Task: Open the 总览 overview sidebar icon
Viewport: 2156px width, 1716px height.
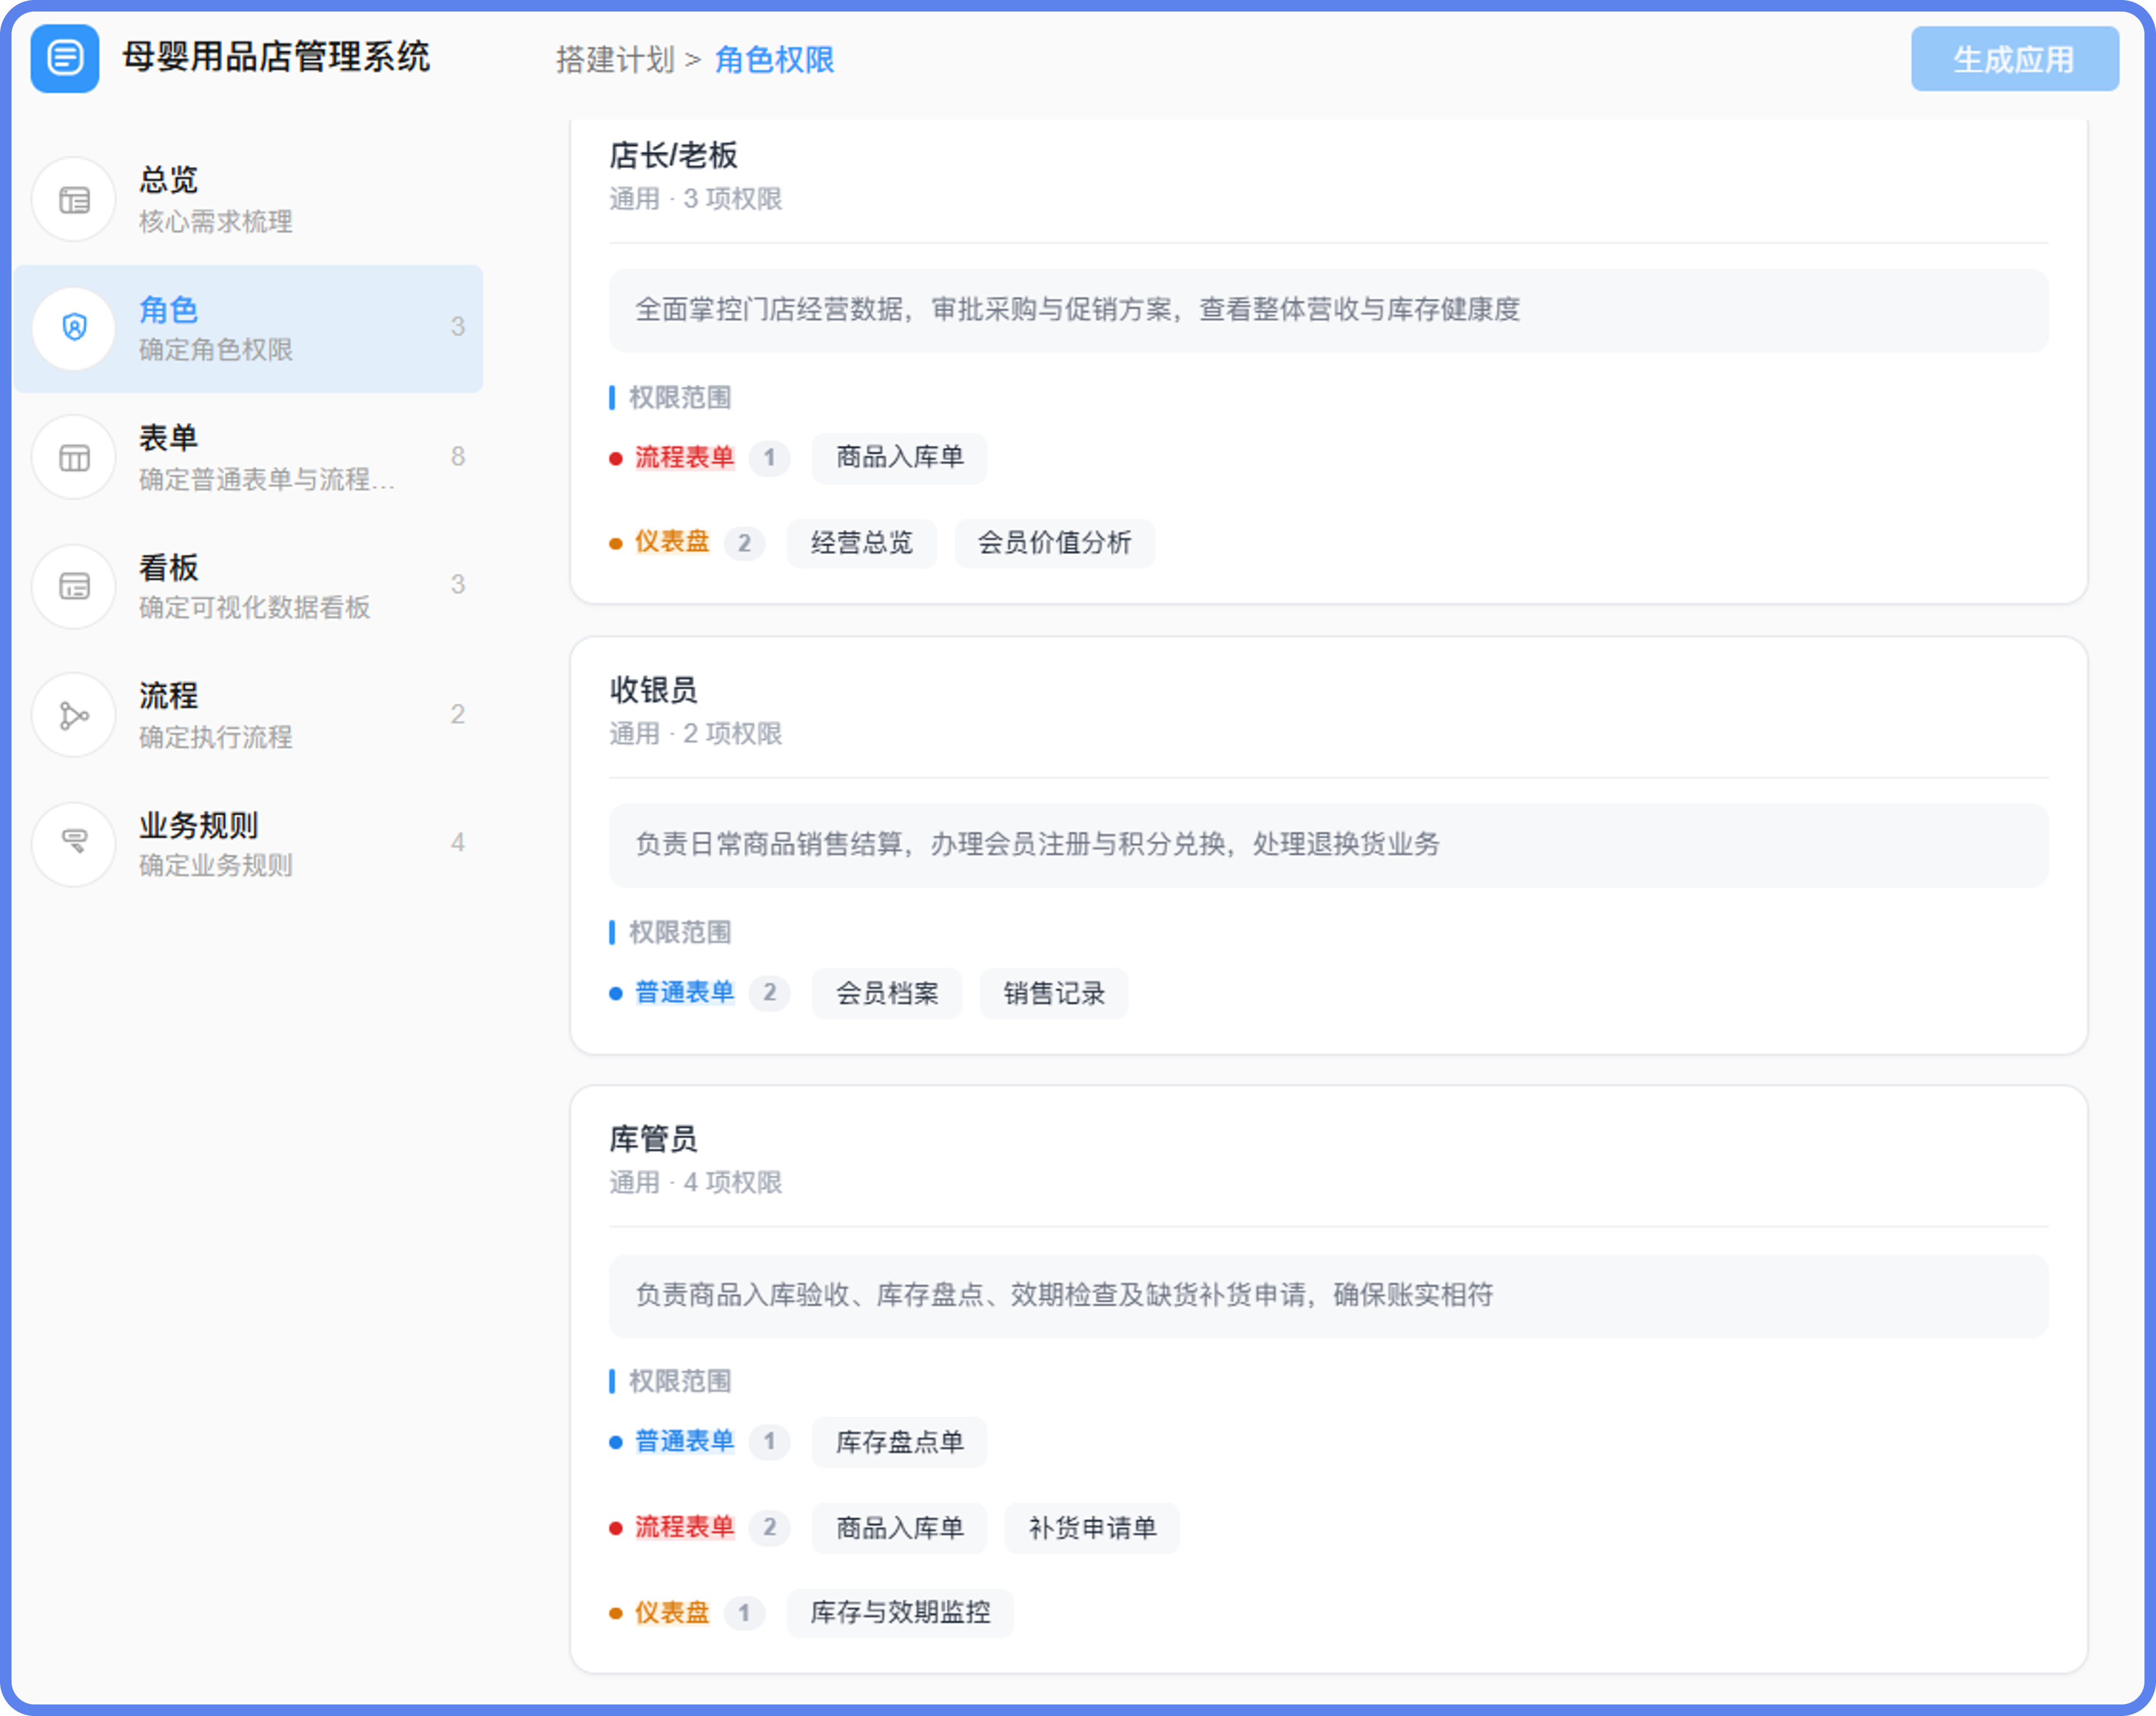Action: pyautogui.click(x=74, y=200)
